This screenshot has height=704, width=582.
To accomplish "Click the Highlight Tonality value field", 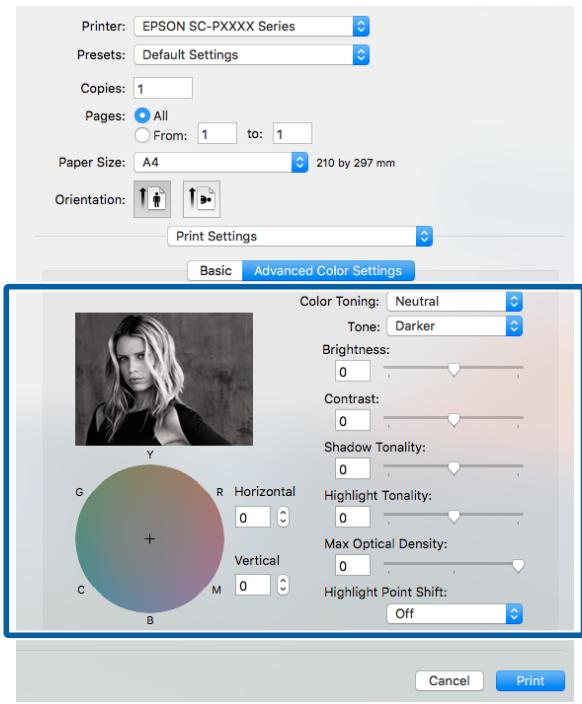I will 353,518.
